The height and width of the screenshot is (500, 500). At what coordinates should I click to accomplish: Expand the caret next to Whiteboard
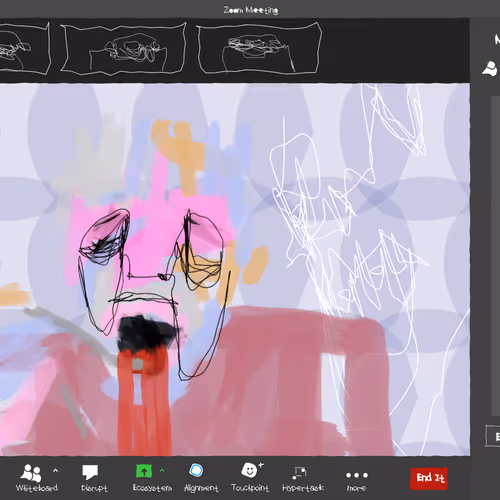[55, 470]
